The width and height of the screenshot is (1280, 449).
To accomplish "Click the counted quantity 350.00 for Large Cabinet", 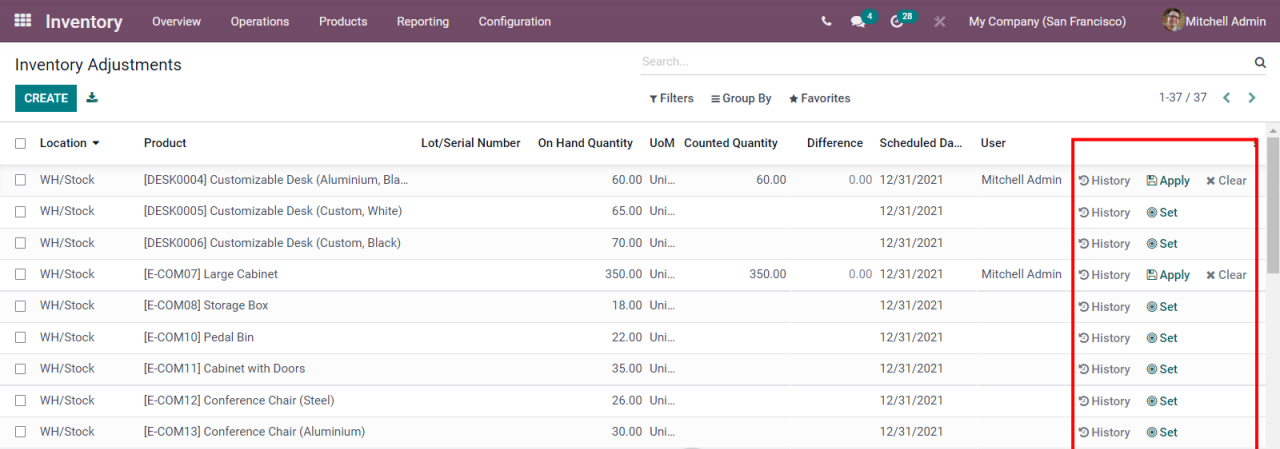I will point(768,274).
